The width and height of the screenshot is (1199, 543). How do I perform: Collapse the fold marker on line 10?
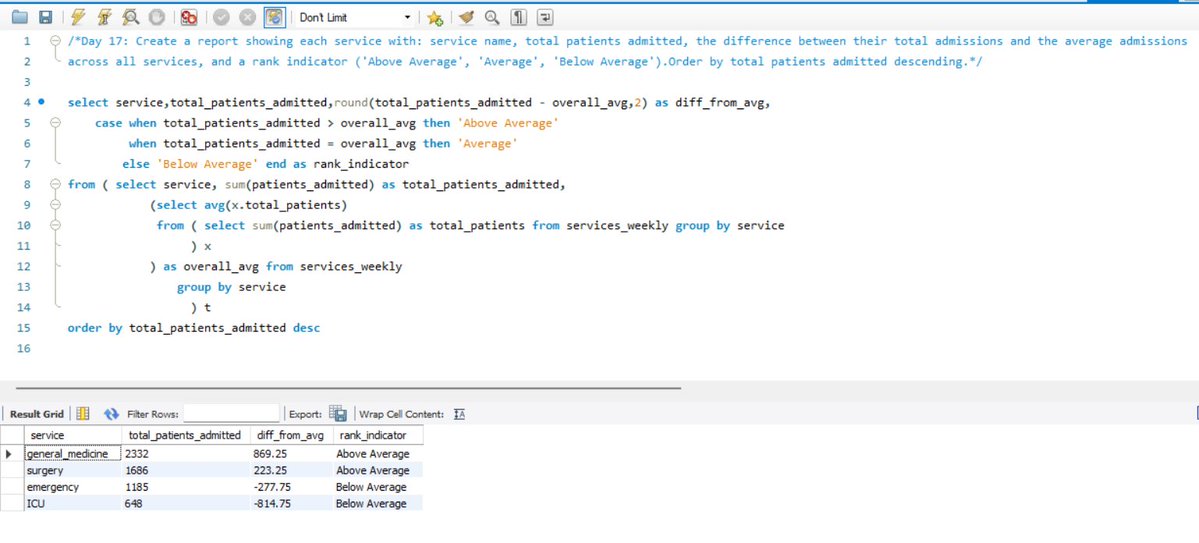pyautogui.click(x=54, y=226)
